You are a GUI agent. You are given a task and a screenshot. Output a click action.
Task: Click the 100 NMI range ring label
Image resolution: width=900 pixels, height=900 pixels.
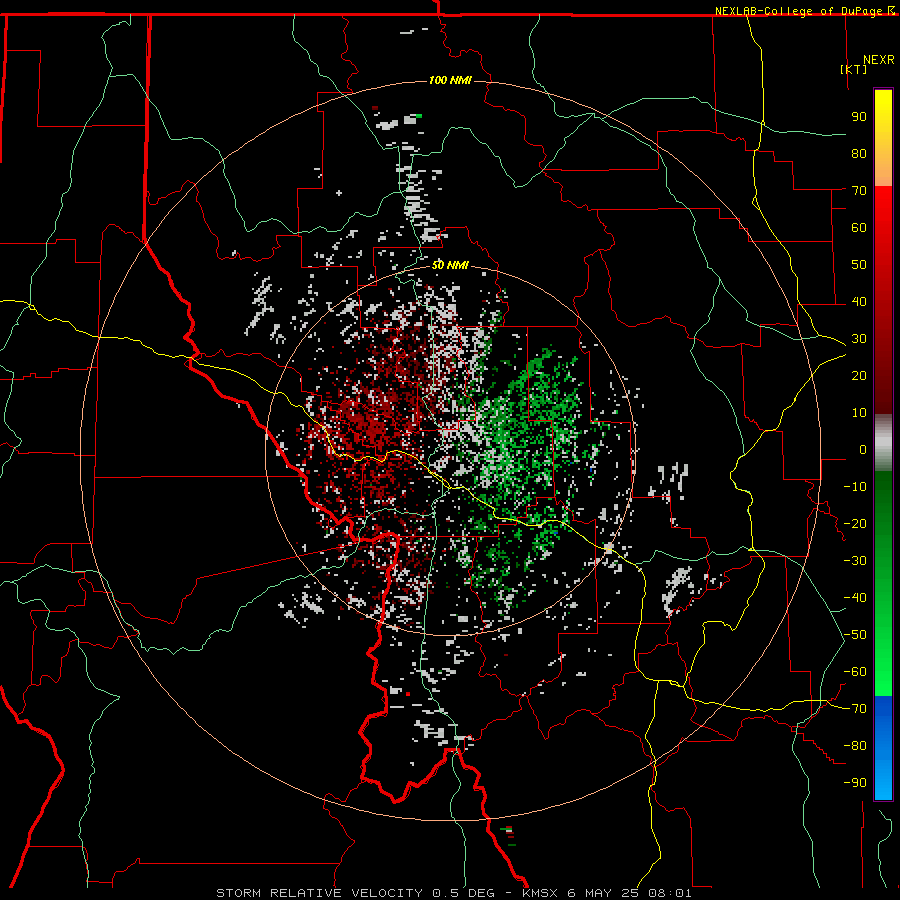coord(450,80)
